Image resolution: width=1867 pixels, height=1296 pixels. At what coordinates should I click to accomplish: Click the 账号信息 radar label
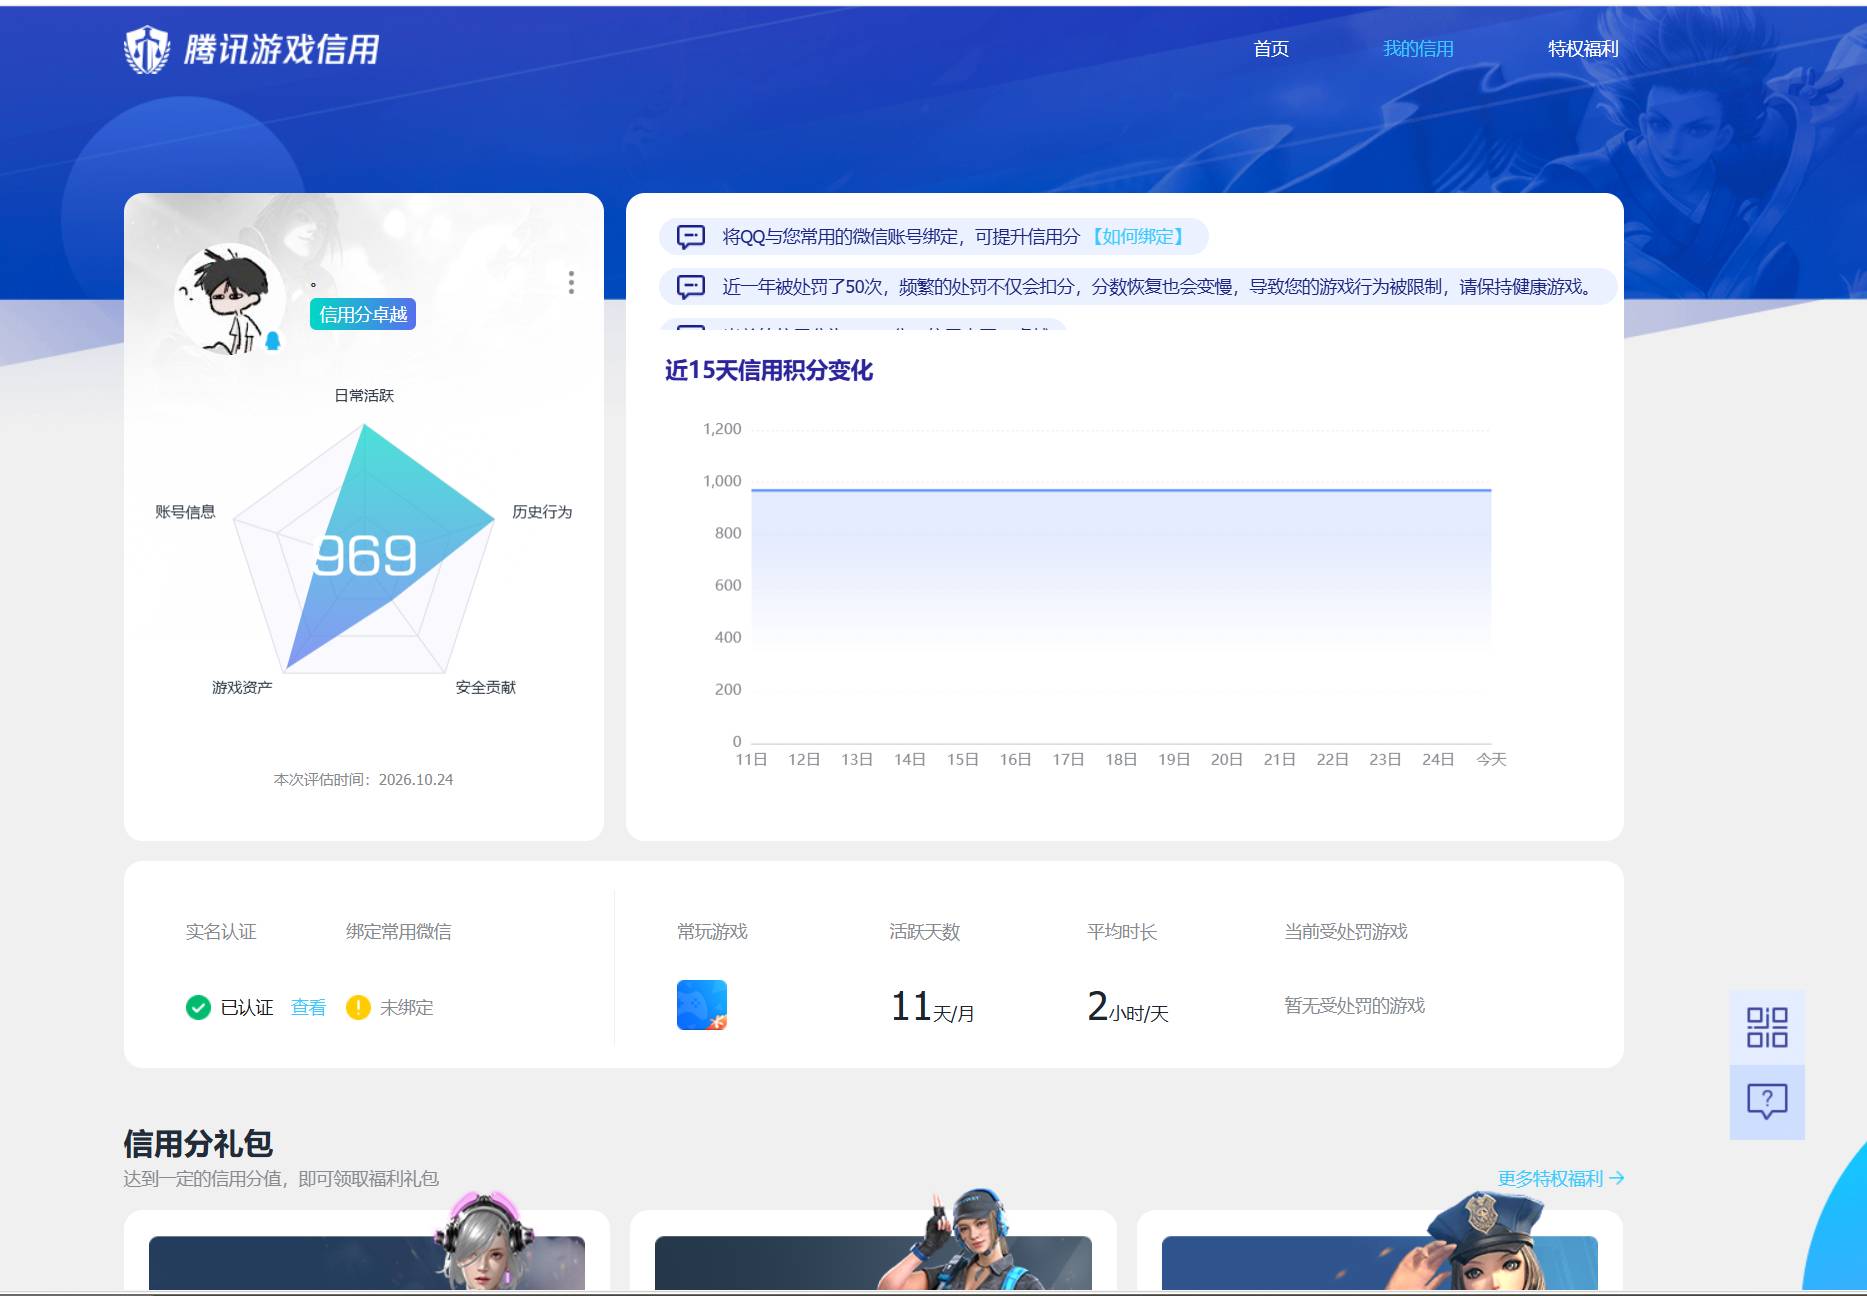pyautogui.click(x=185, y=512)
